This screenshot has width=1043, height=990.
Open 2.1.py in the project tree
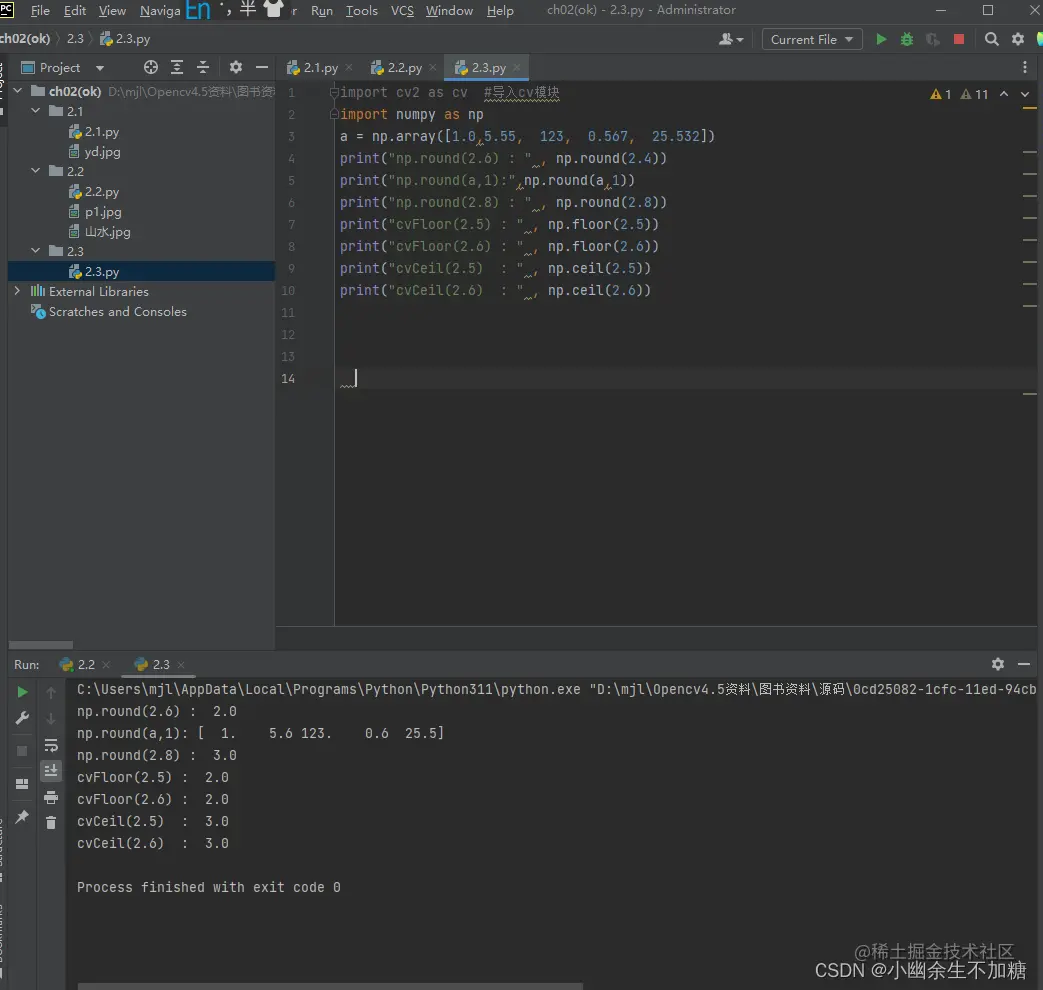[x=102, y=131]
